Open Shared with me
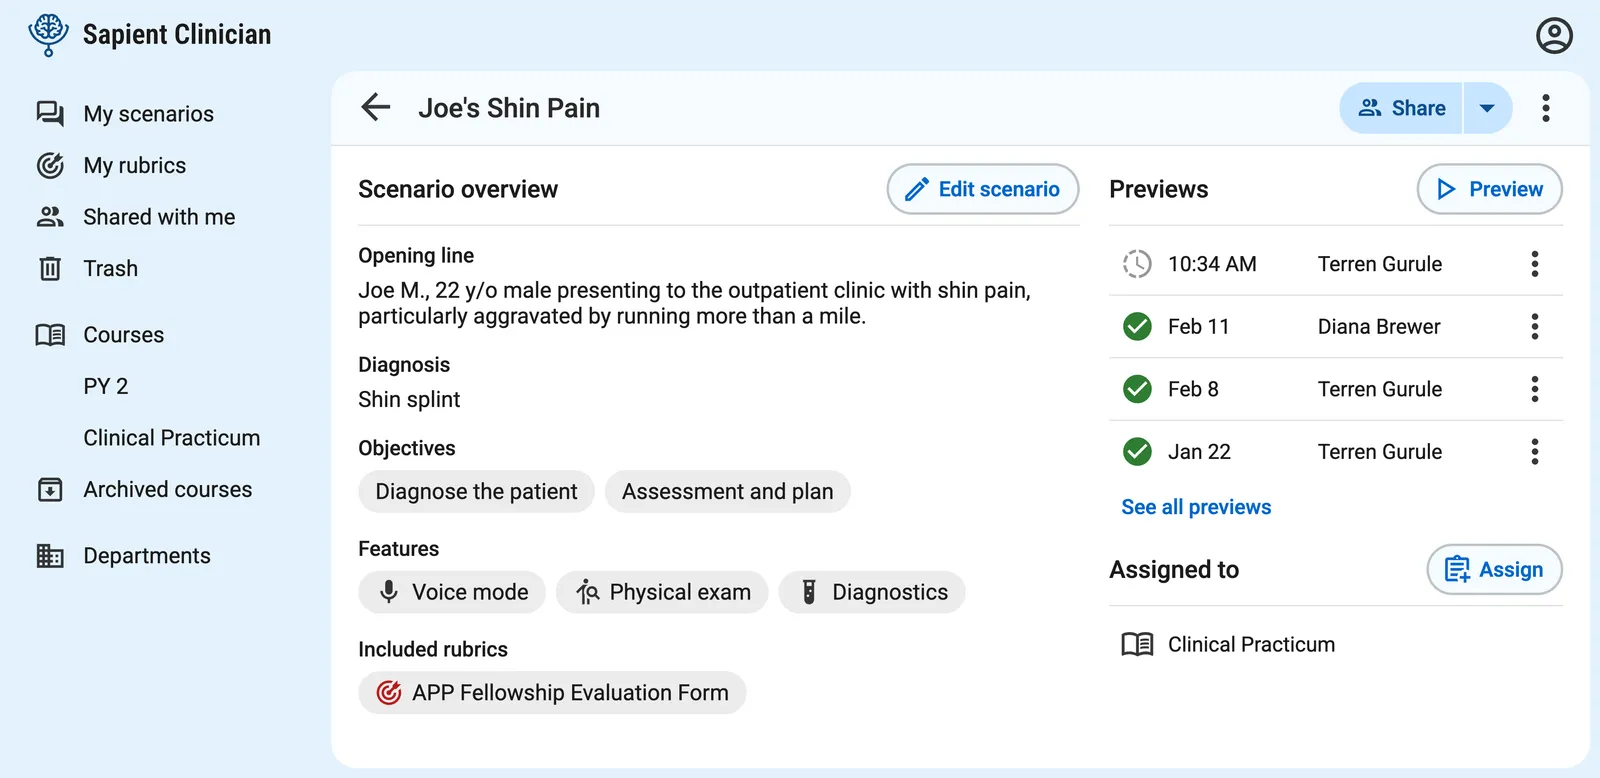 point(158,217)
